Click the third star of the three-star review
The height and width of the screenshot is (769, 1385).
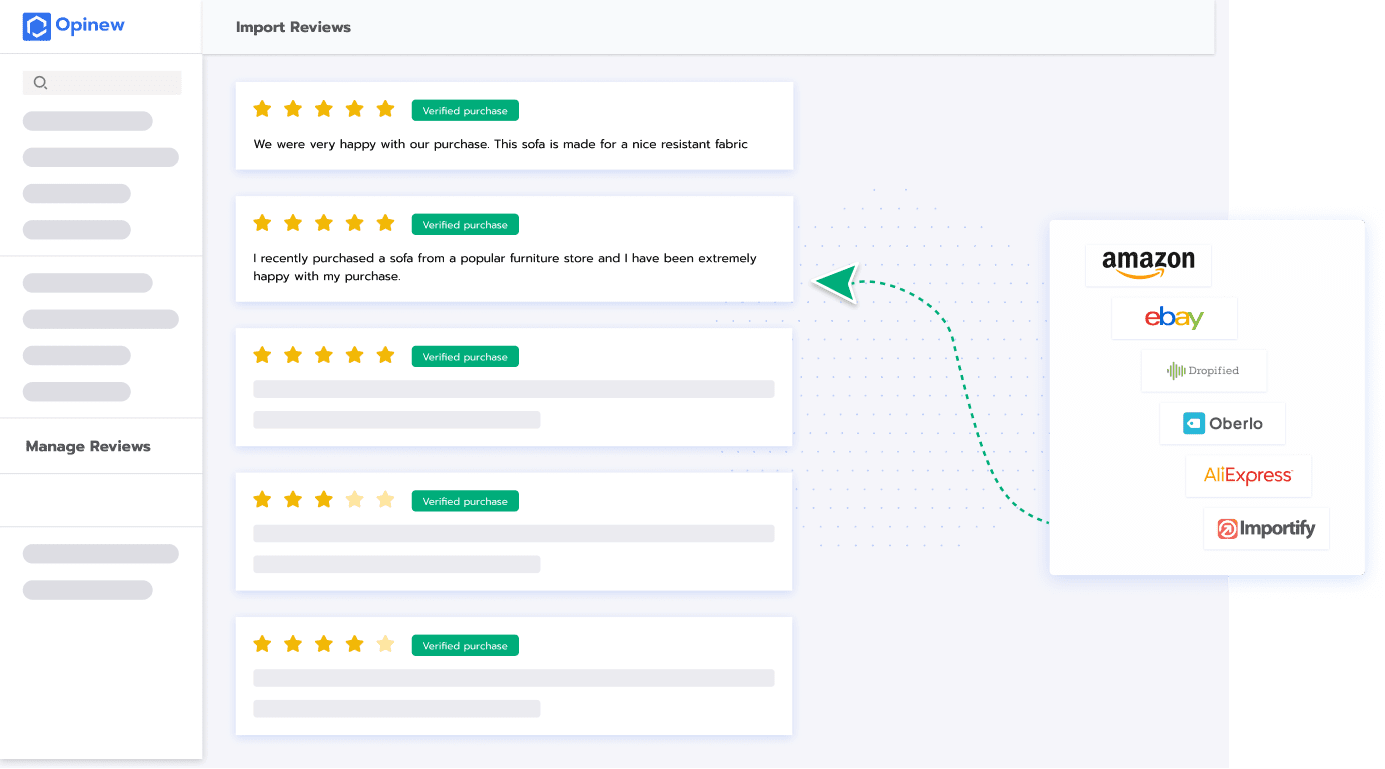click(323, 499)
